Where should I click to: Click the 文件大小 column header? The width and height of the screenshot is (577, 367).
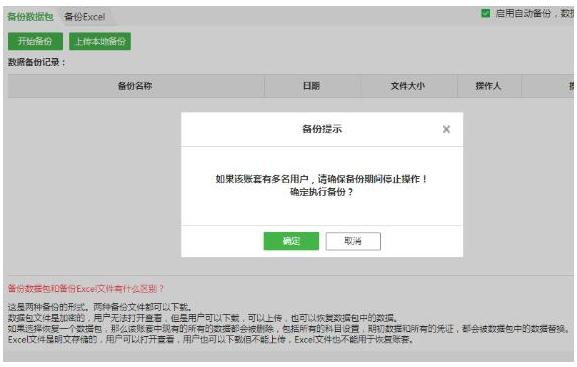[x=408, y=86]
